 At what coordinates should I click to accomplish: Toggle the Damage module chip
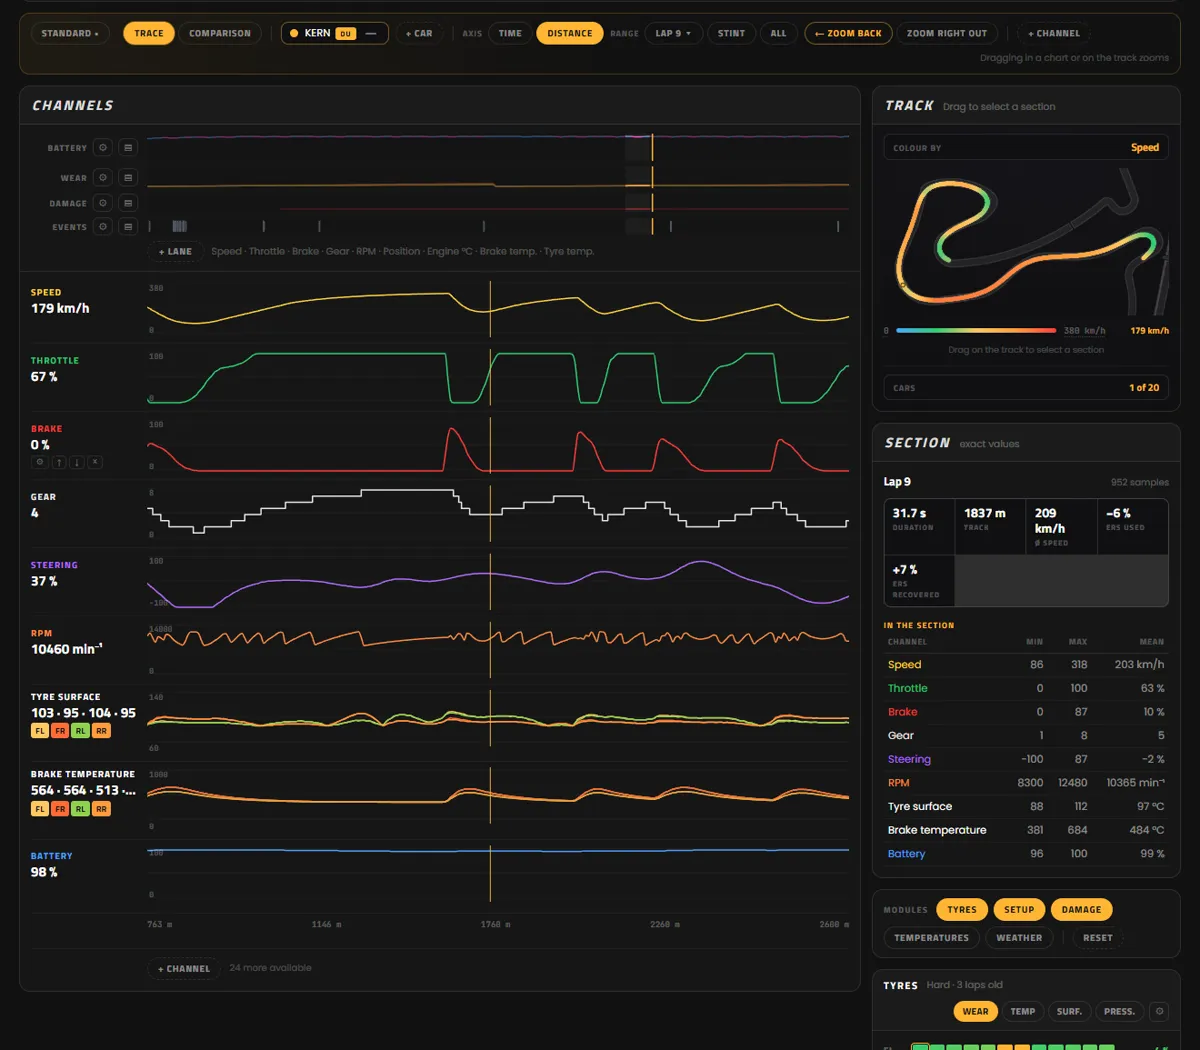(x=1081, y=910)
